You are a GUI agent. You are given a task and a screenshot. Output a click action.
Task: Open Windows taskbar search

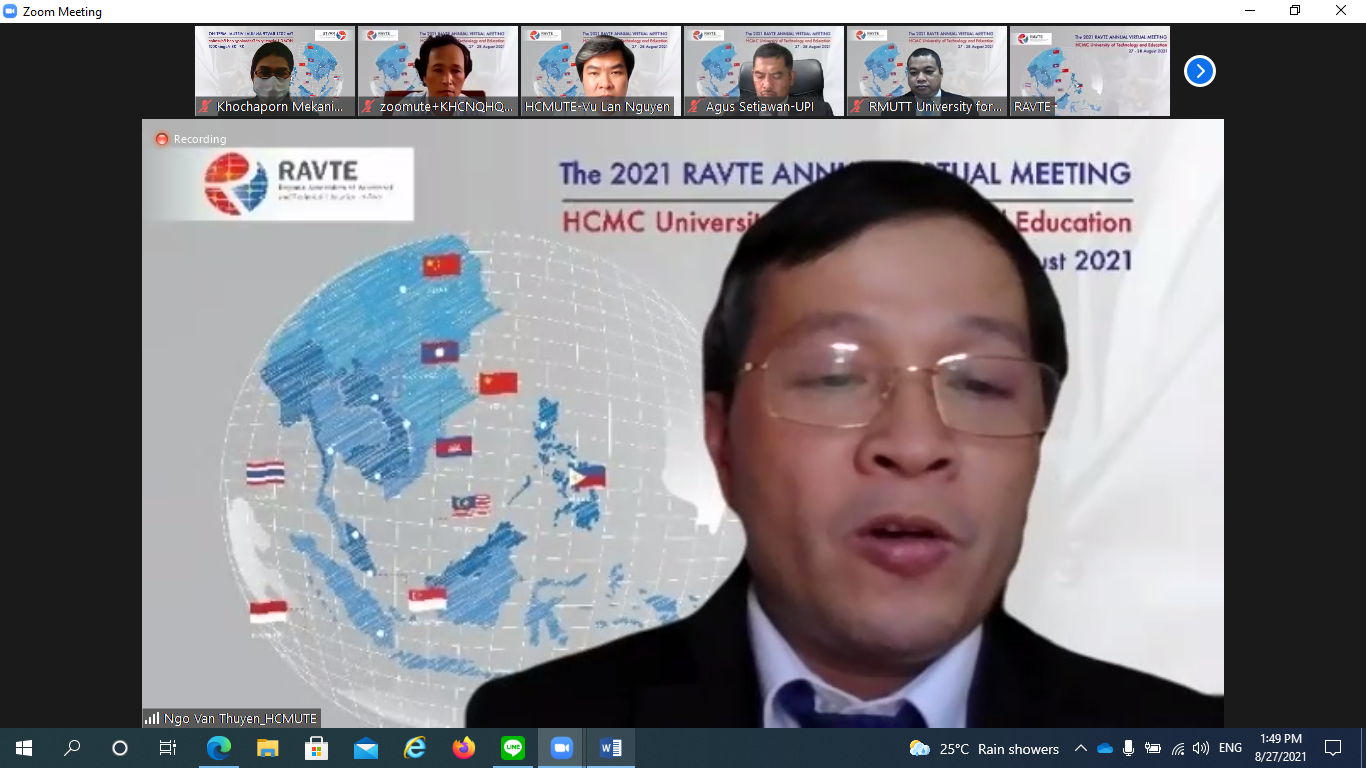(x=72, y=748)
